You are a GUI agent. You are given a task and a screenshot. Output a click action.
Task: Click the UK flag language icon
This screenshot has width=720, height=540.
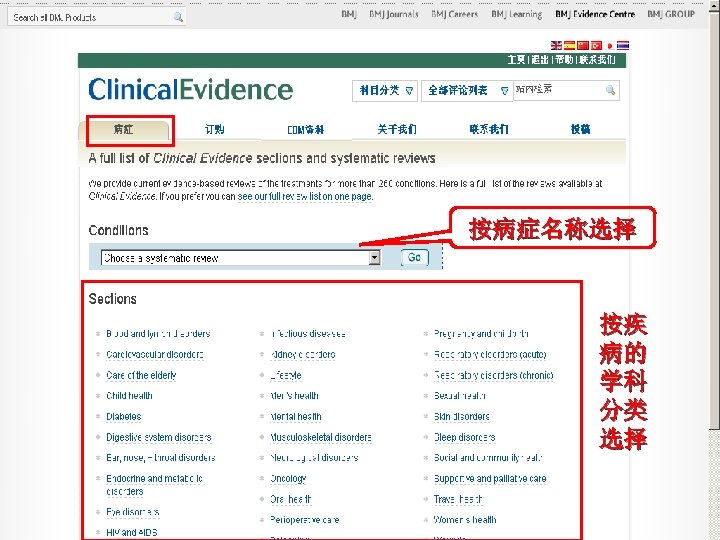[556, 45]
